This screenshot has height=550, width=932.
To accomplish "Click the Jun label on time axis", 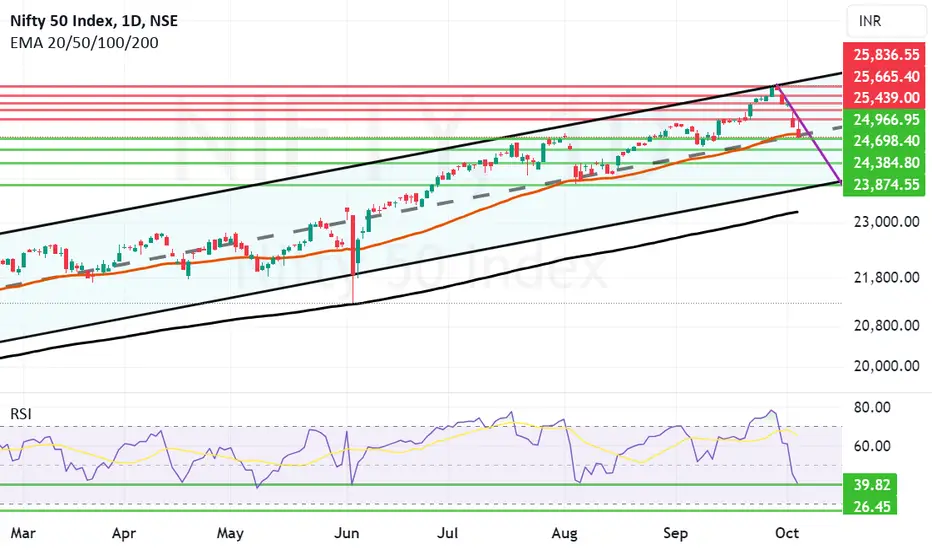I will (347, 533).
